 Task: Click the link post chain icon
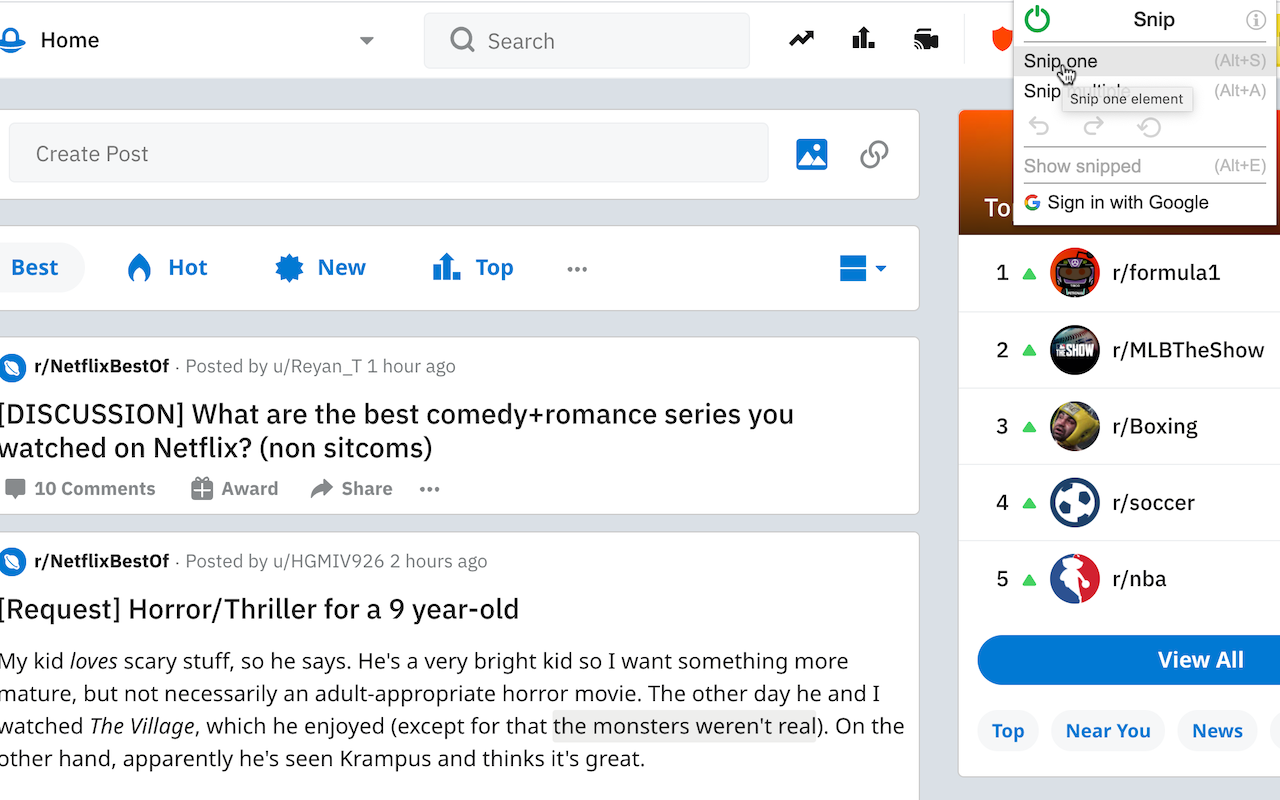(x=874, y=154)
